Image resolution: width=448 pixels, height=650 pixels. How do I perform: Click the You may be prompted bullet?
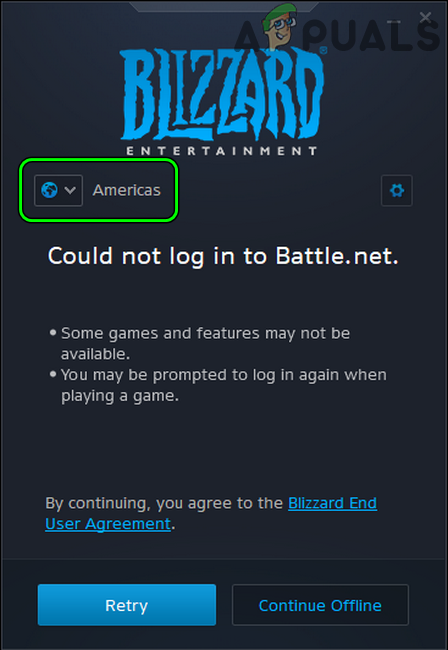218,385
